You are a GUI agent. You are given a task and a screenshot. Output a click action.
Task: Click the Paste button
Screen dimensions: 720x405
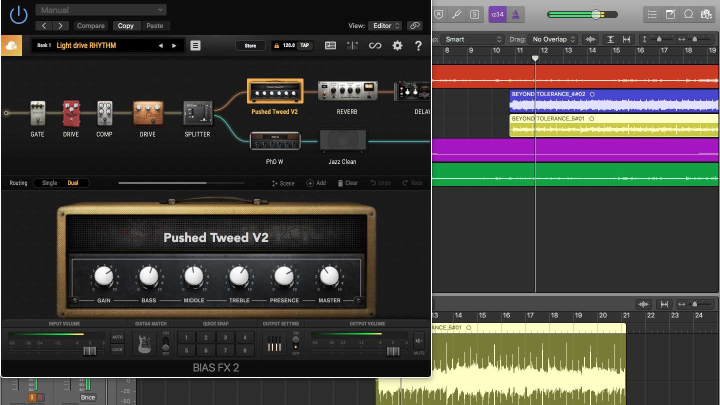pyautogui.click(x=155, y=26)
